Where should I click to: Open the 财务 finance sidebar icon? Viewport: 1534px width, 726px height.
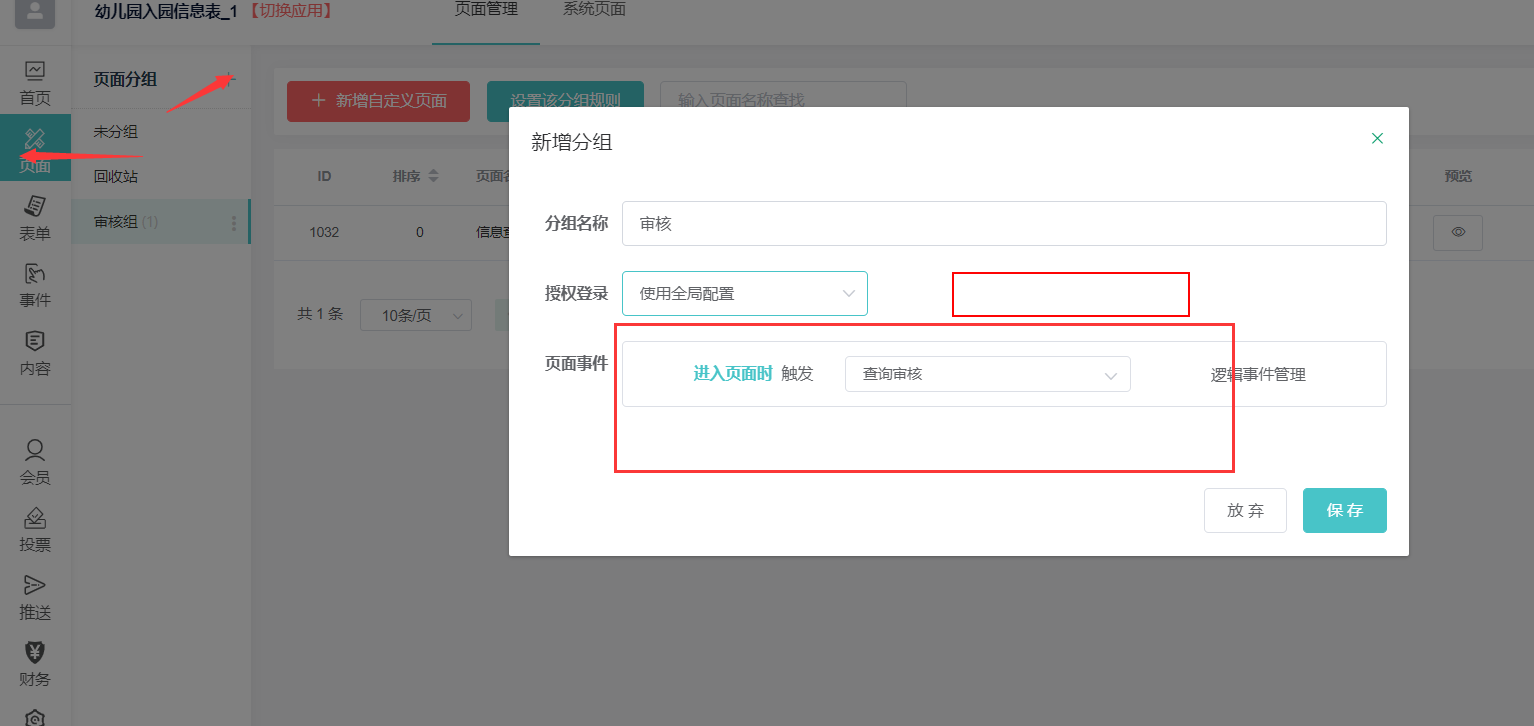pyautogui.click(x=35, y=665)
